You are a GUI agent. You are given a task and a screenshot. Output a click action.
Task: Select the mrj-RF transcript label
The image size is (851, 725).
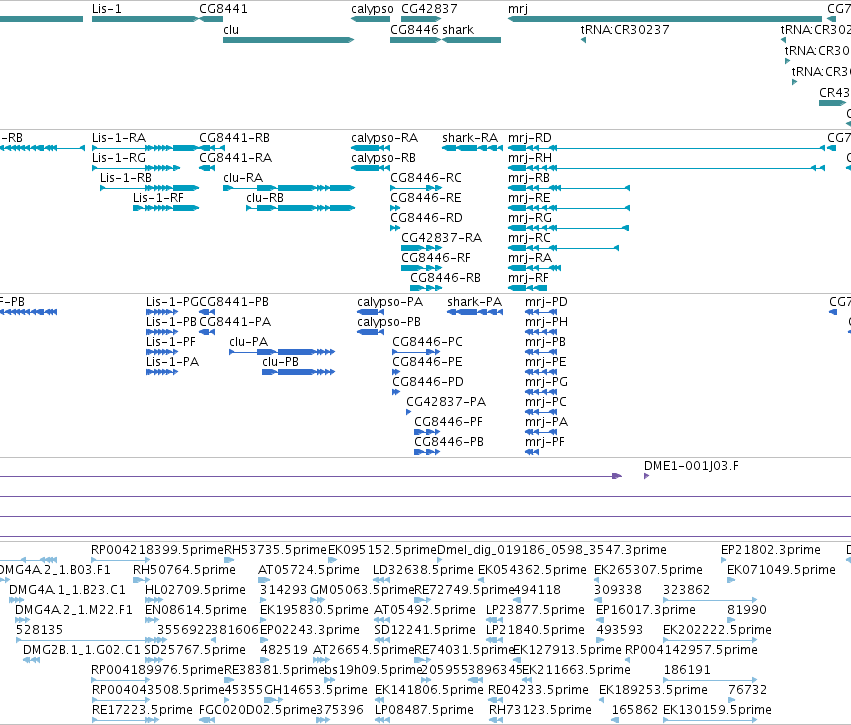point(529,278)
